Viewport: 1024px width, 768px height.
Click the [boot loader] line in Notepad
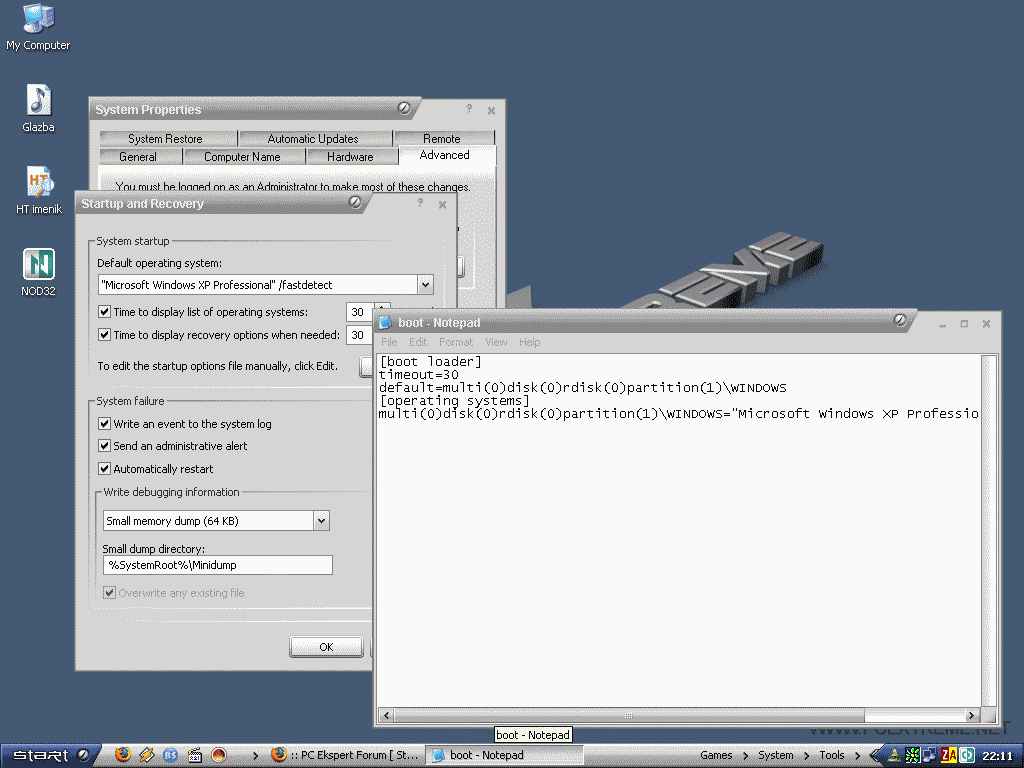click(430, 362)
